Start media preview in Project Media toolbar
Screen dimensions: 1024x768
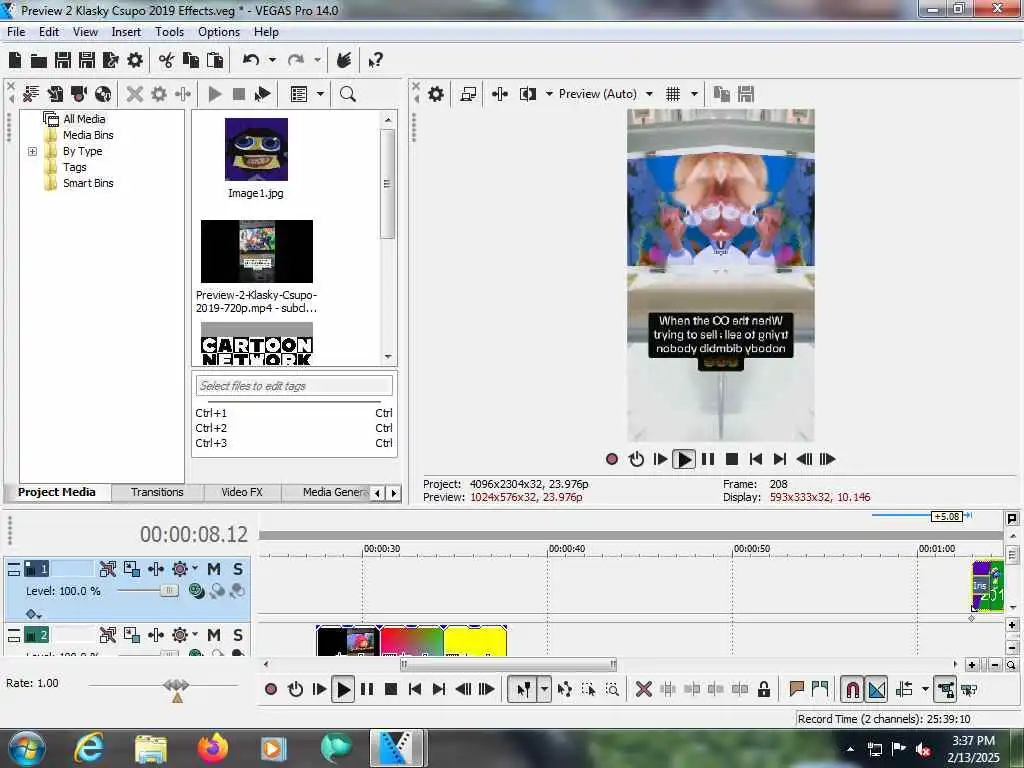pyautogui.click(x=214, y=94)
